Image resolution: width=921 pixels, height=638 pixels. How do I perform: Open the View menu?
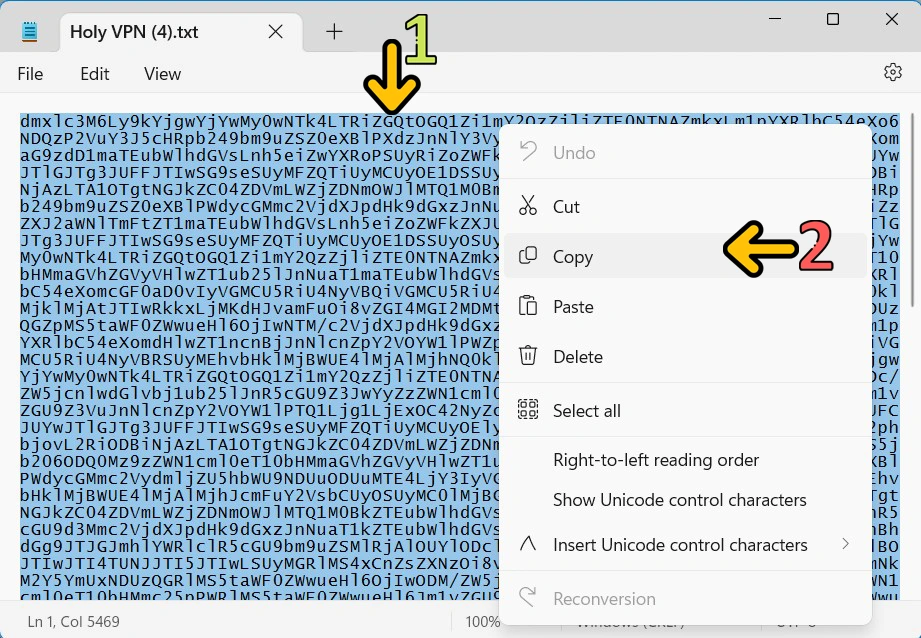click(161, 73)
